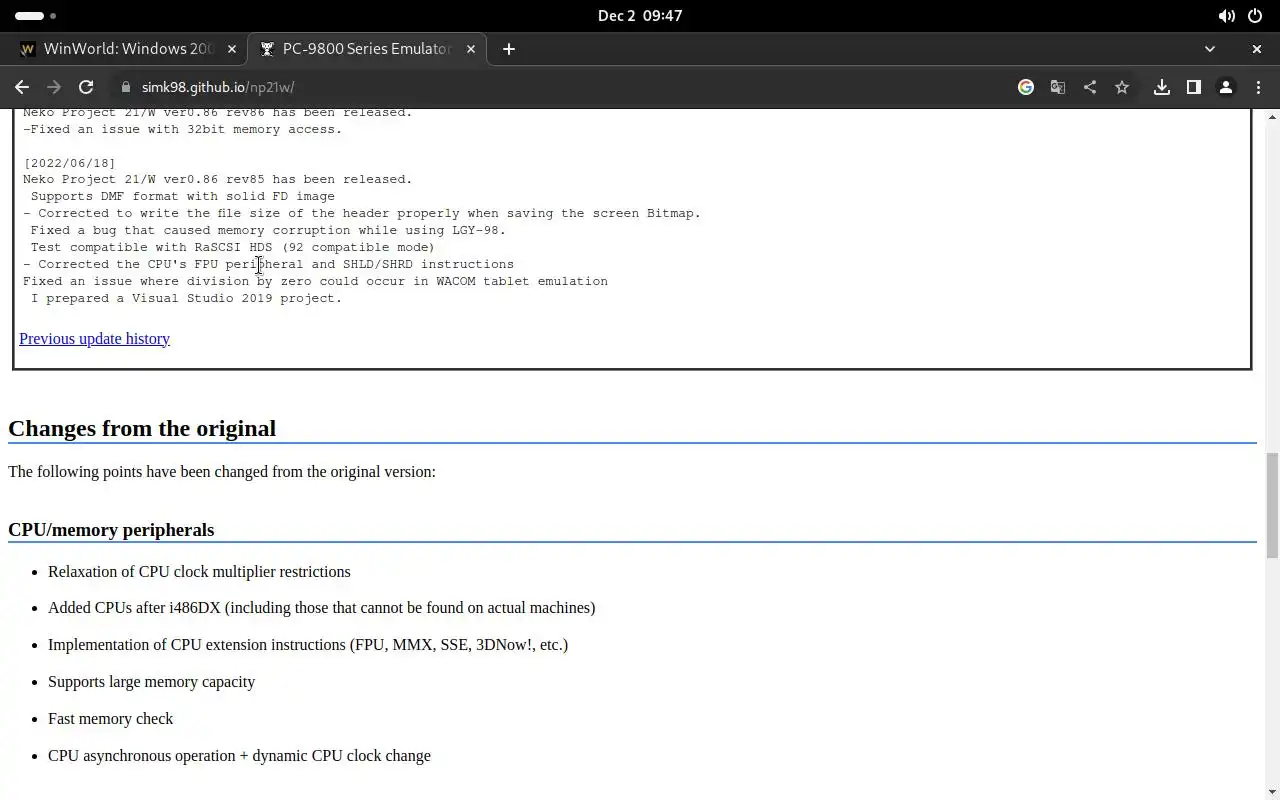Click the forward navigation arrow
This screenshot has height=800, width=1280.
coord(54,87)
